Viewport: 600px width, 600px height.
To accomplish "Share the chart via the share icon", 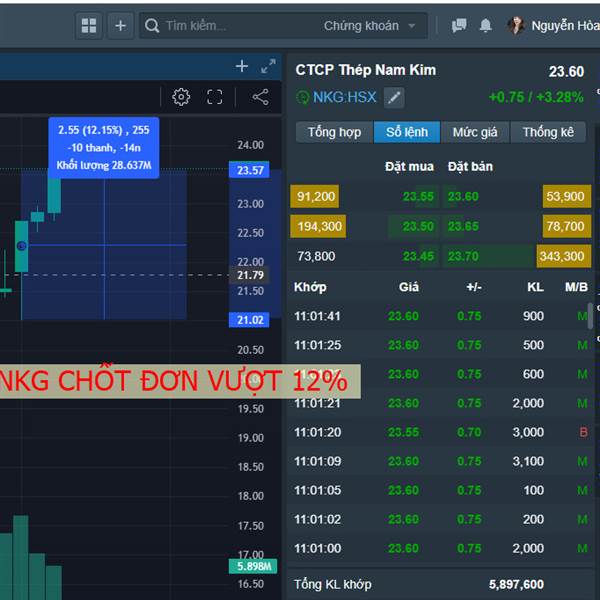I will pyautogui.click(x=261, y=97).
